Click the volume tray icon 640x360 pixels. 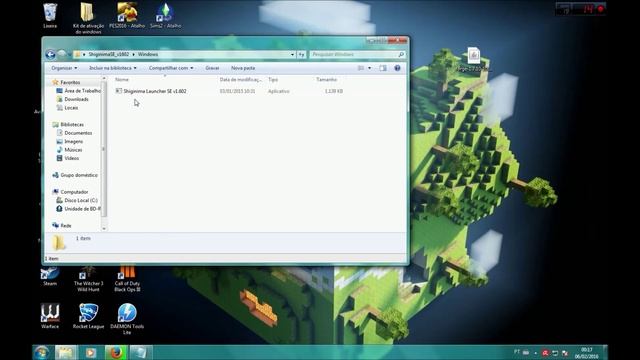(x=565, y=353)
